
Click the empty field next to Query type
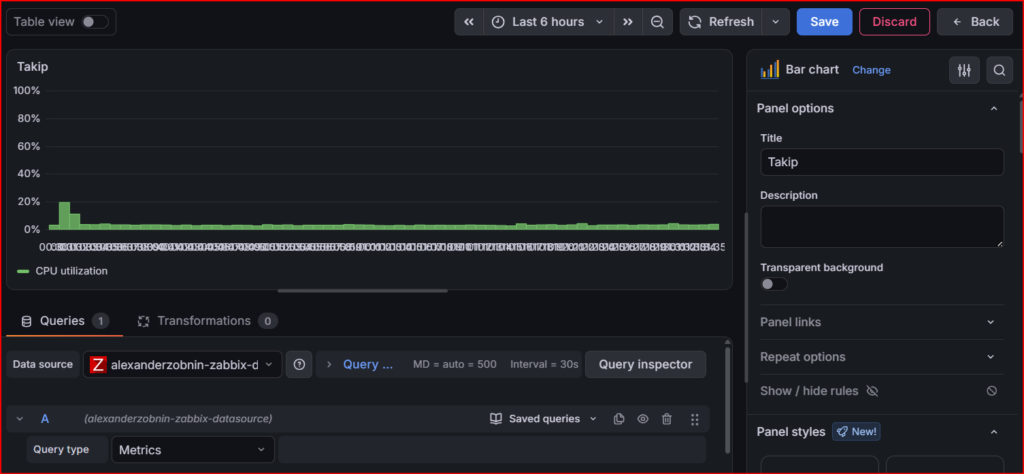[492, 450]
